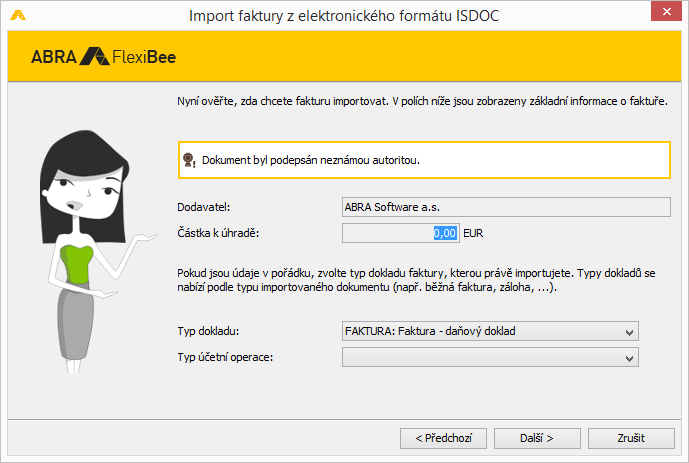Viewport: 689px width, 463px height.
Task: Click the unknown signature certificate warning icon
Action: coord(189,160)
